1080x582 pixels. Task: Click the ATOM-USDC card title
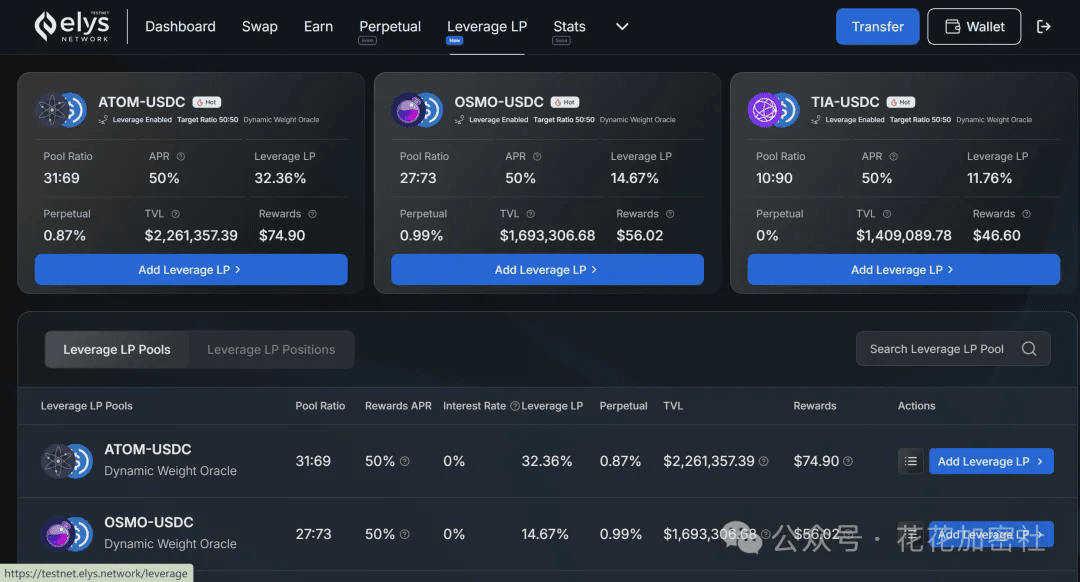click(141, 102)
